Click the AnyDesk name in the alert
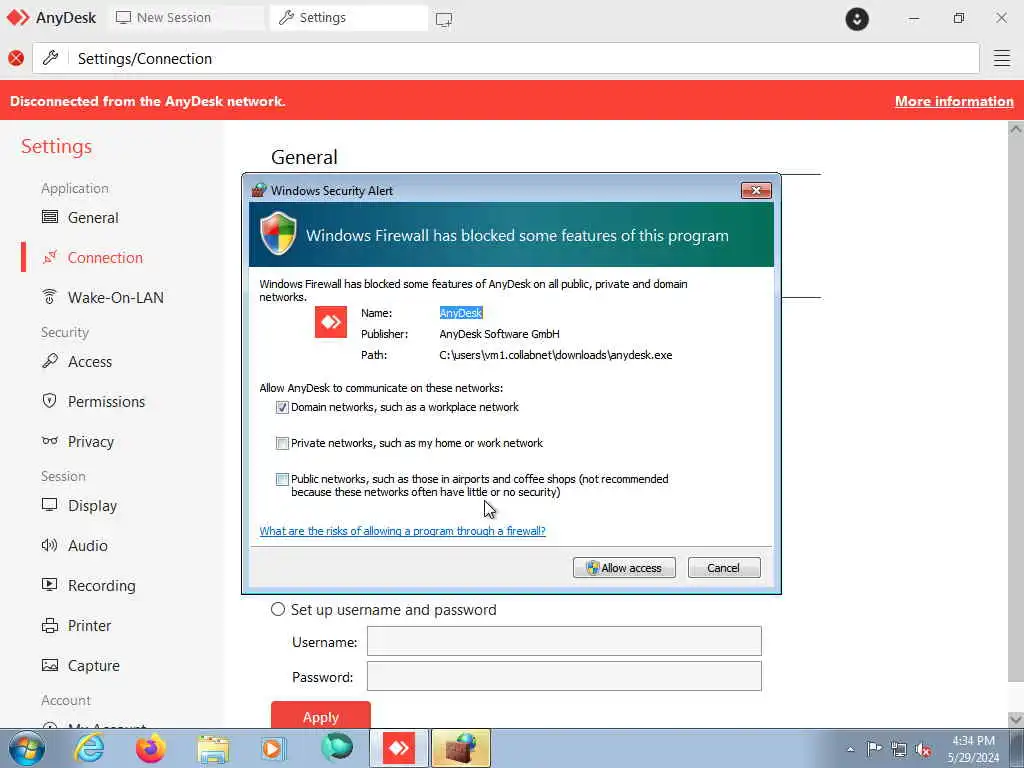 coord(460,313)
